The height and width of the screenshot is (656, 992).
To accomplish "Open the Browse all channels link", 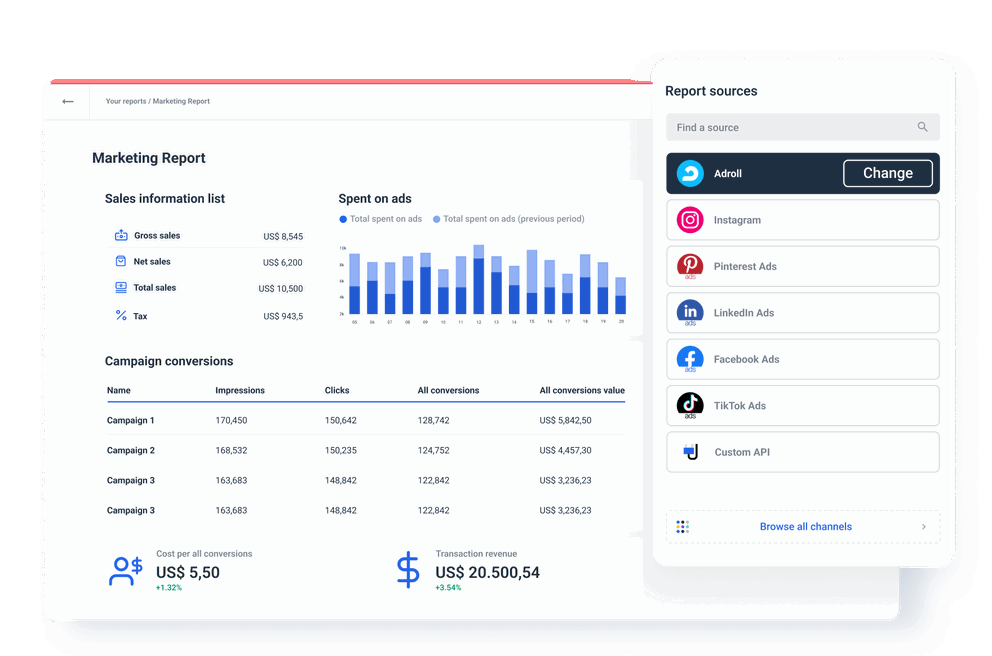I will (x=805, y=526).
